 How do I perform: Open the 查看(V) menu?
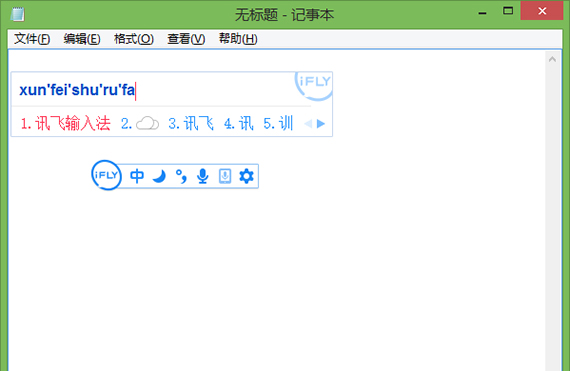point(186,39)
